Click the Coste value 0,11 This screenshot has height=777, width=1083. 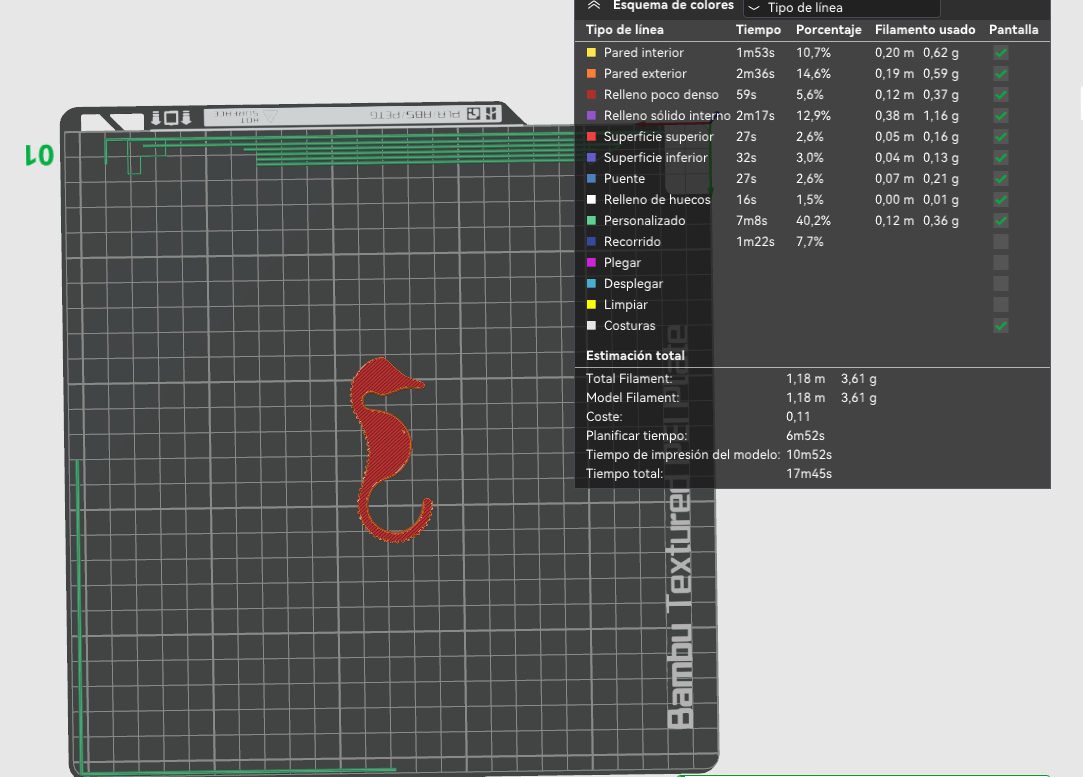pos(798,416)
